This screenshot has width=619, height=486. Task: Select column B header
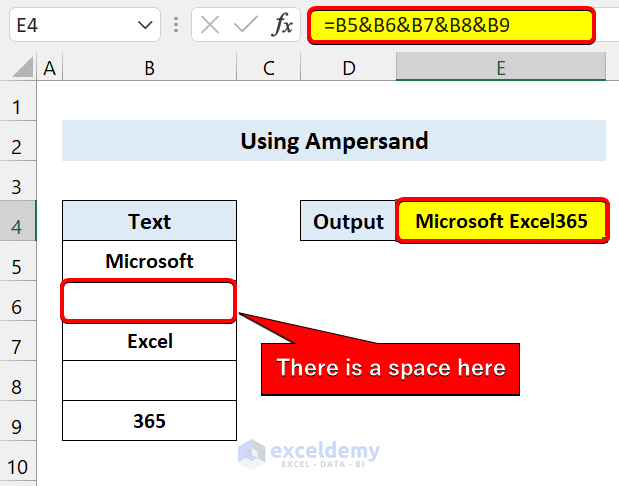coord(149,68)
